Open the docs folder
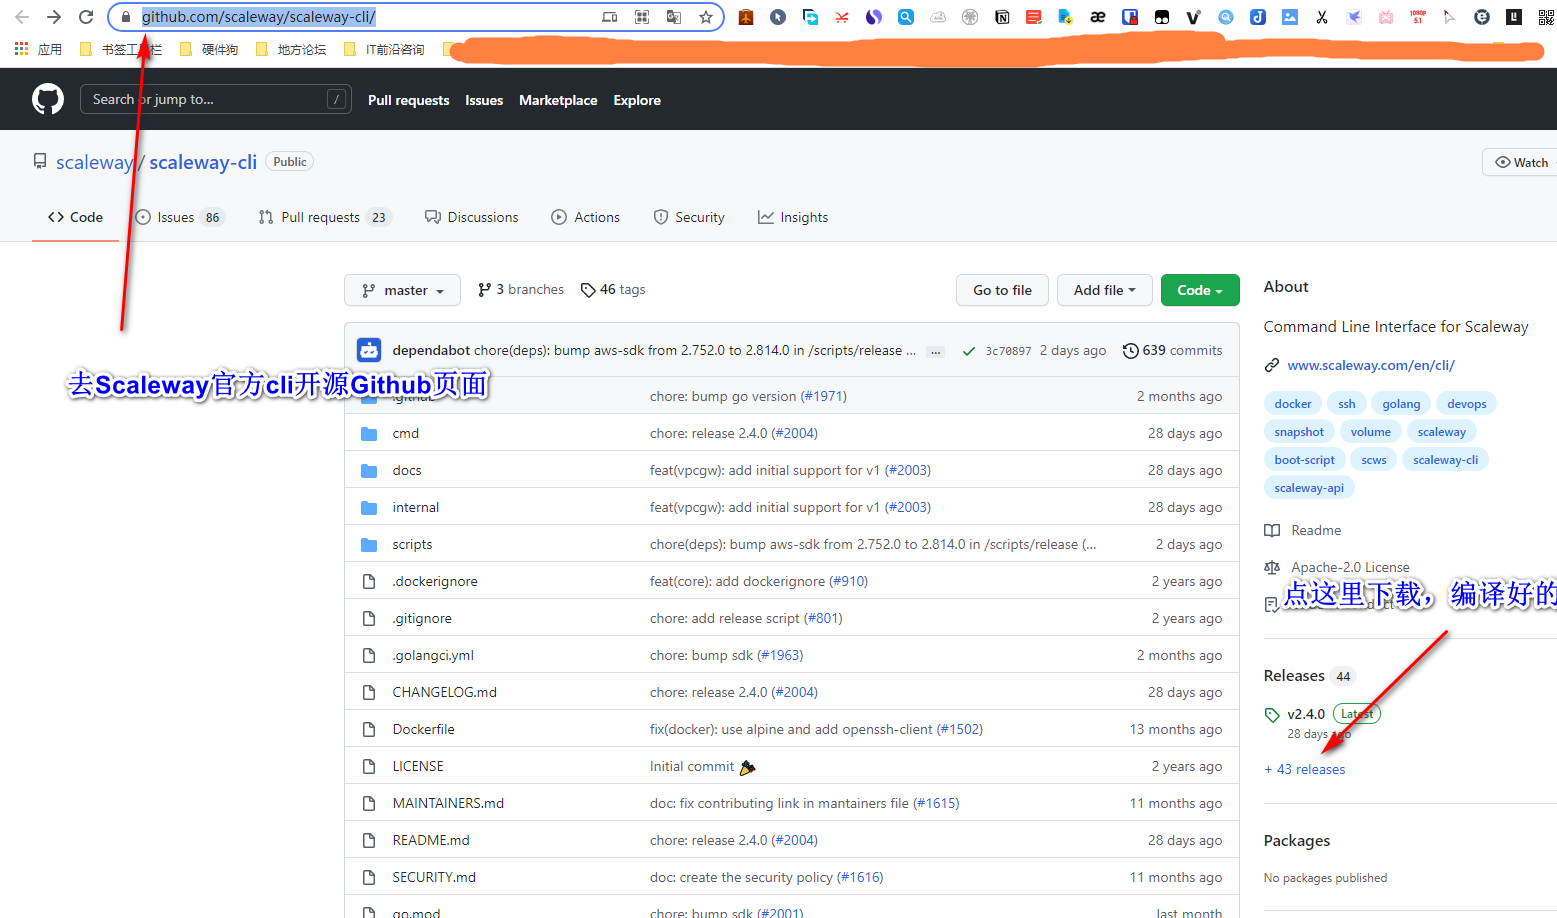This screenshot has width=1557, height=918. (x=407, y=470)
